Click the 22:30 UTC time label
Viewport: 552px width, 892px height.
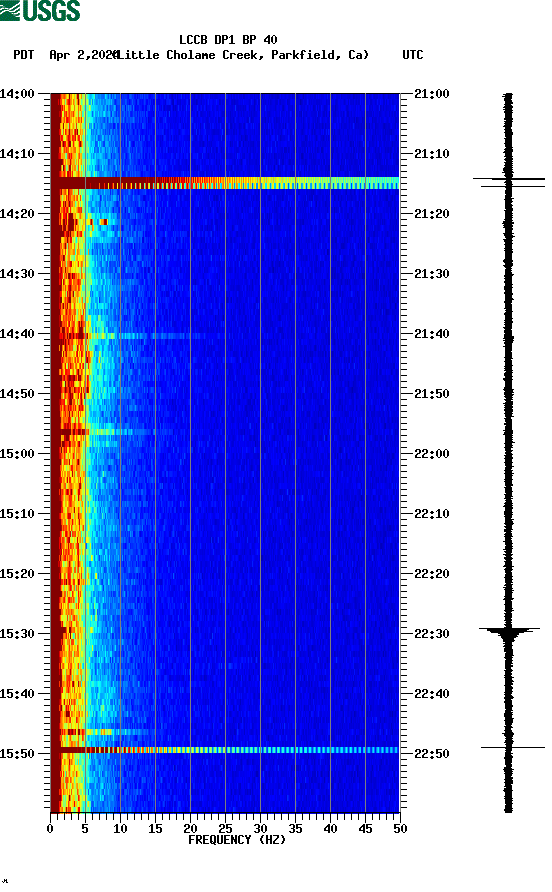tap(432, 634)
